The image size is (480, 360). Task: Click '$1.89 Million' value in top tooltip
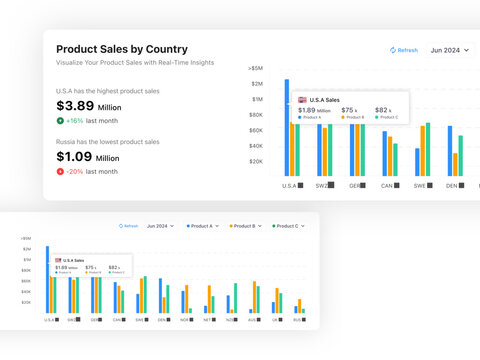click(x=314, y=110)
